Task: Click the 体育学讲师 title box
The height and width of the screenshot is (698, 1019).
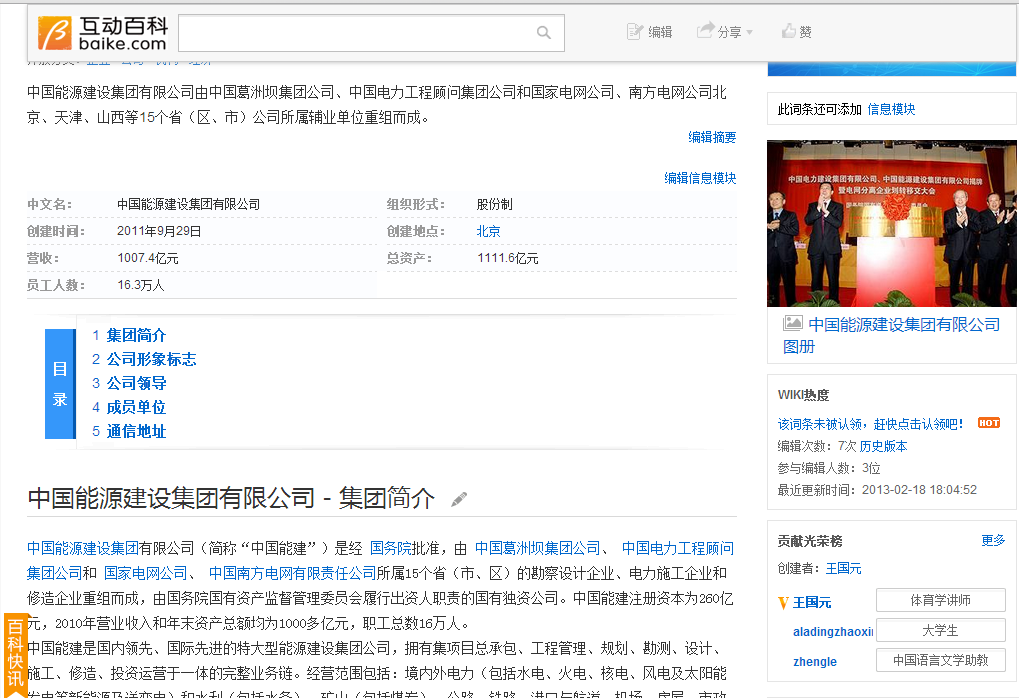Action: (x=940, y=600)
